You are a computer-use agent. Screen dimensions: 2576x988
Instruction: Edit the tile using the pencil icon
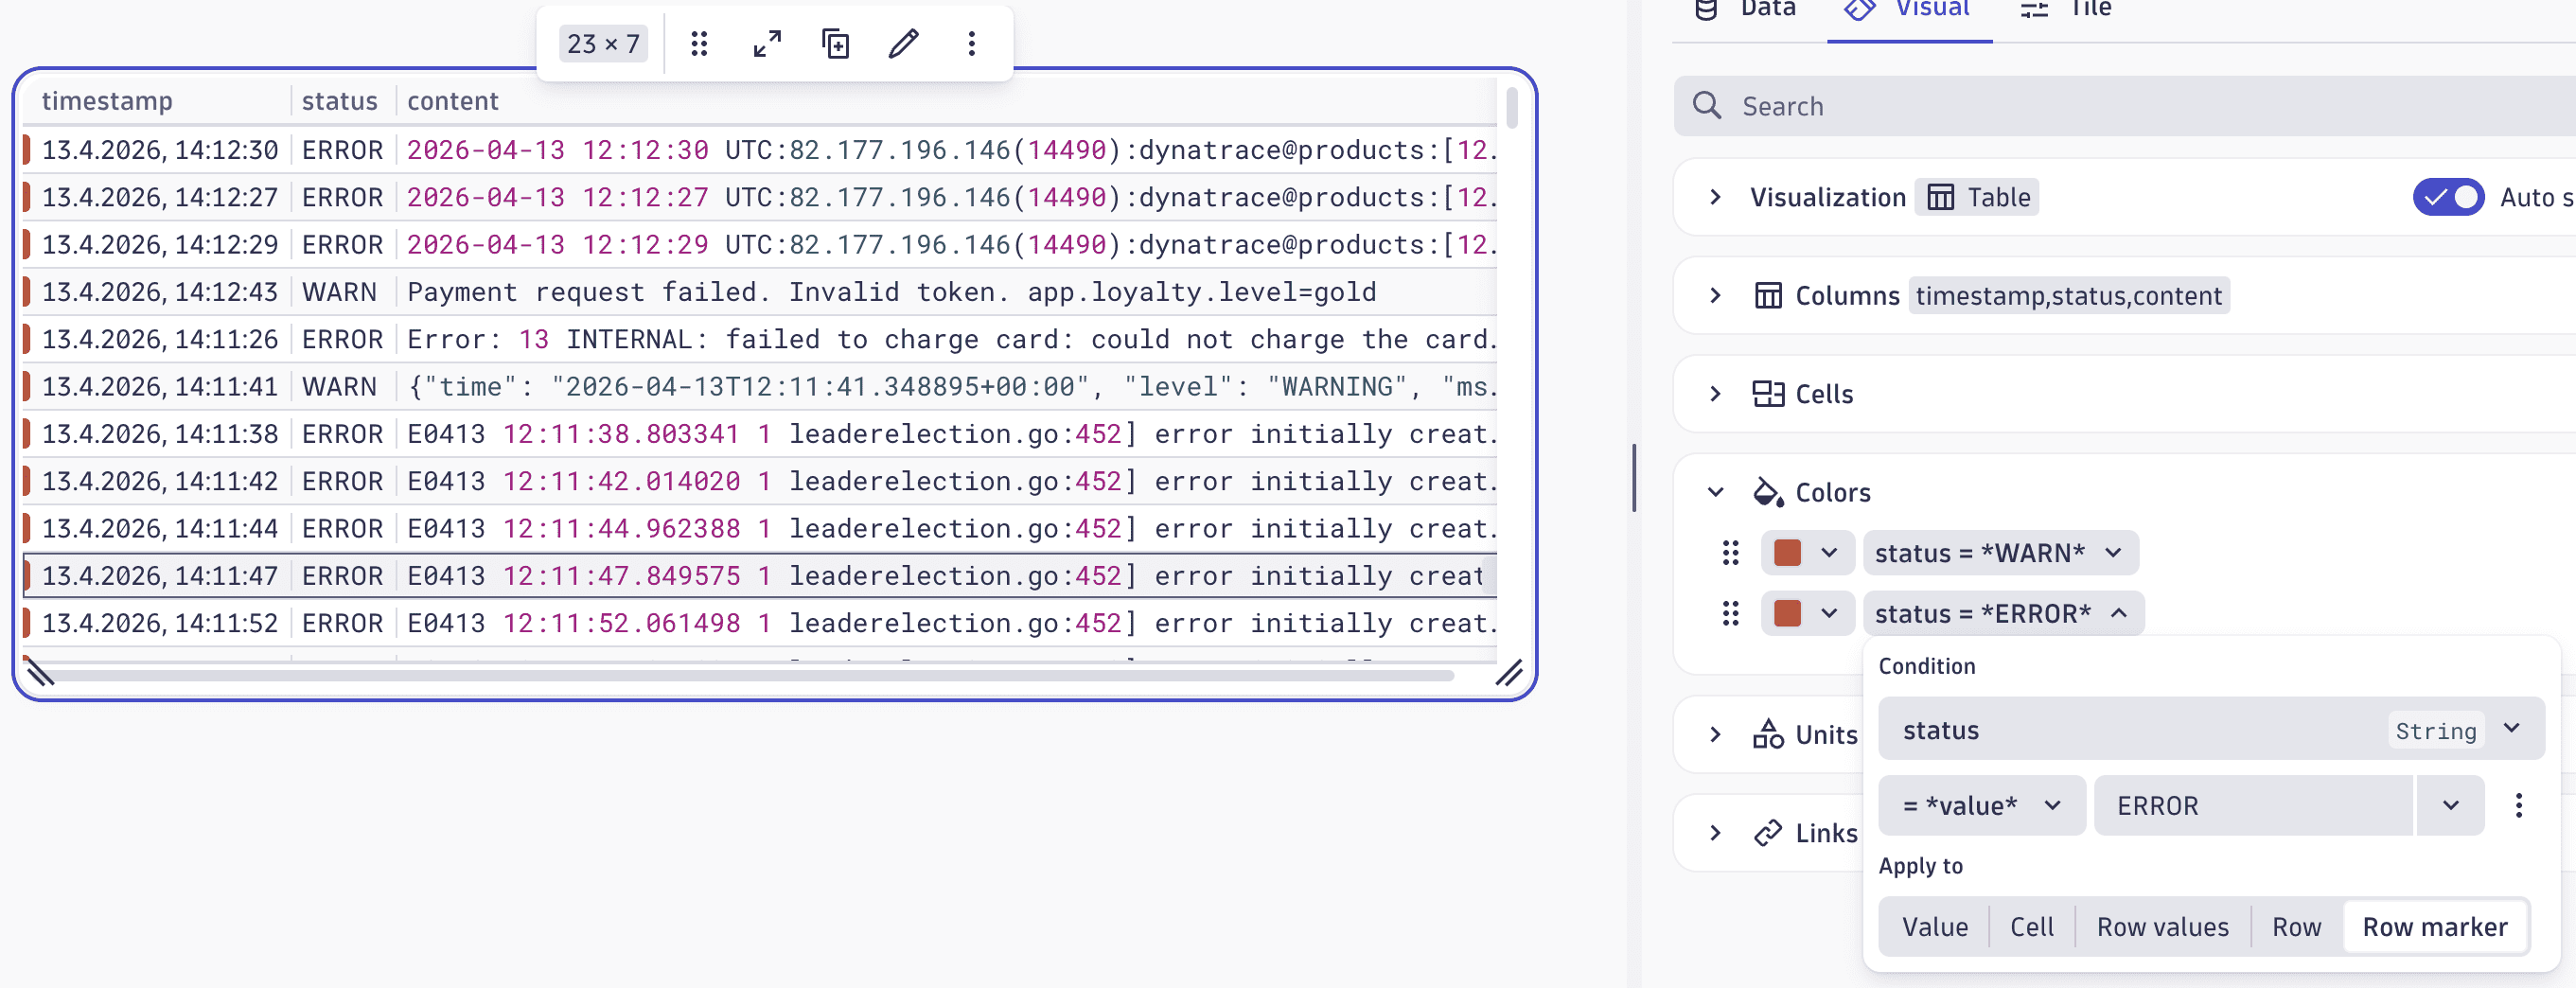pos(903,43)
